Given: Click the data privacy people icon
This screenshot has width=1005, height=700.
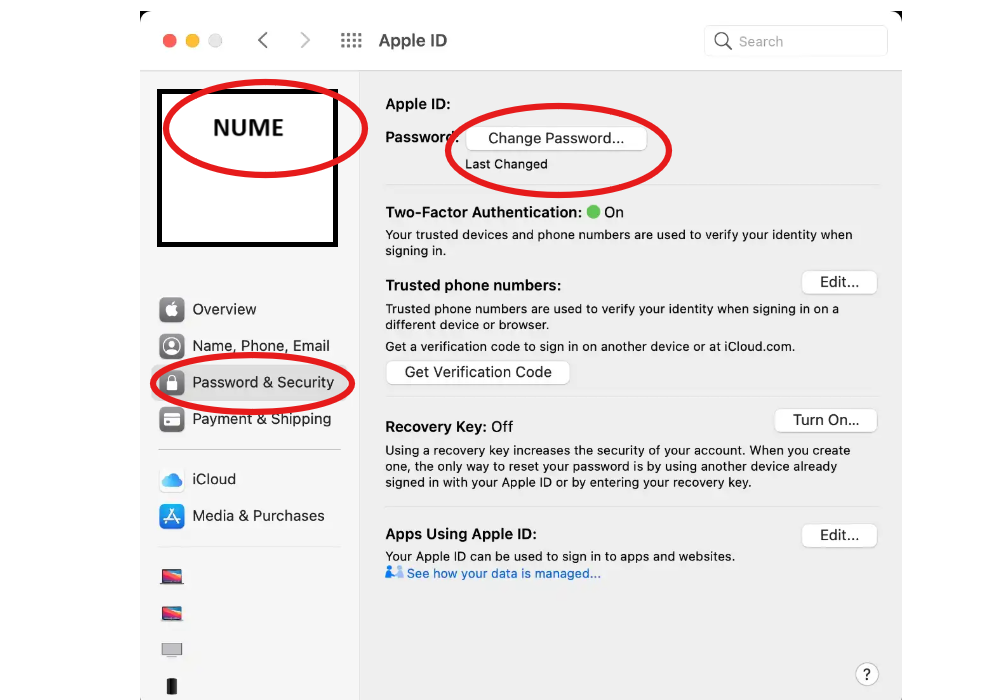Looking at the screenshot, I should [394, 572].
